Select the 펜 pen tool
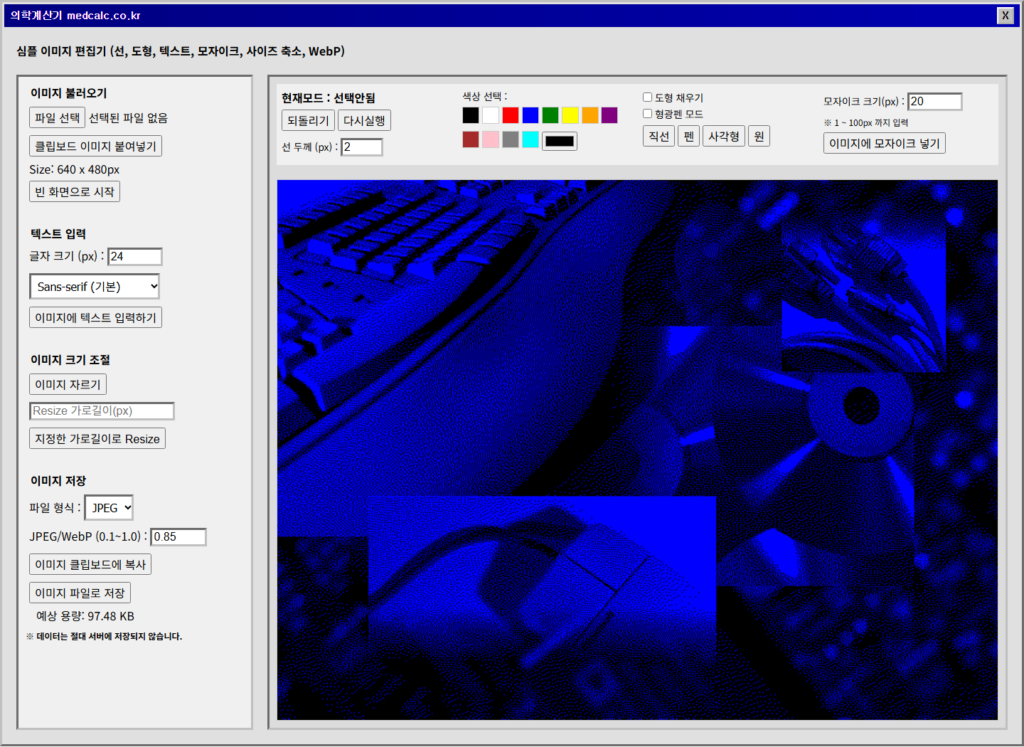Image resolution: width=1024 pixels, height=747 pixels. tap(688, 136)
